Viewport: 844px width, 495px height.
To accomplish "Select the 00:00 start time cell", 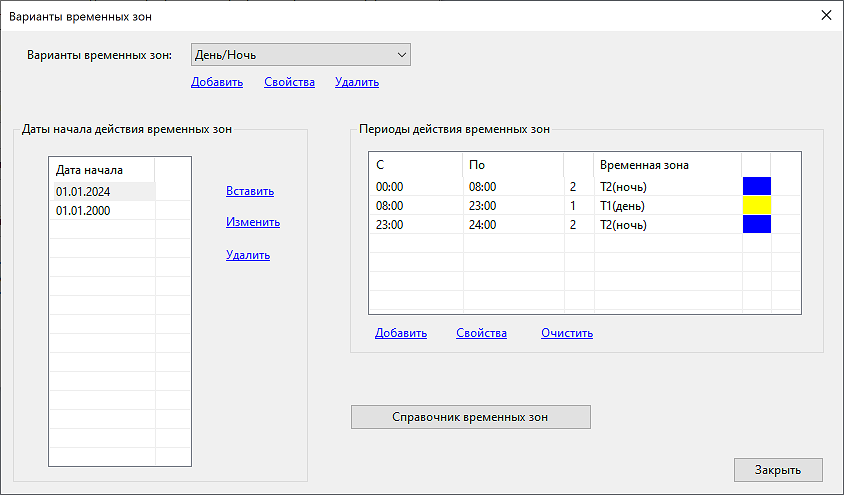I will click(x=416, y=187).
